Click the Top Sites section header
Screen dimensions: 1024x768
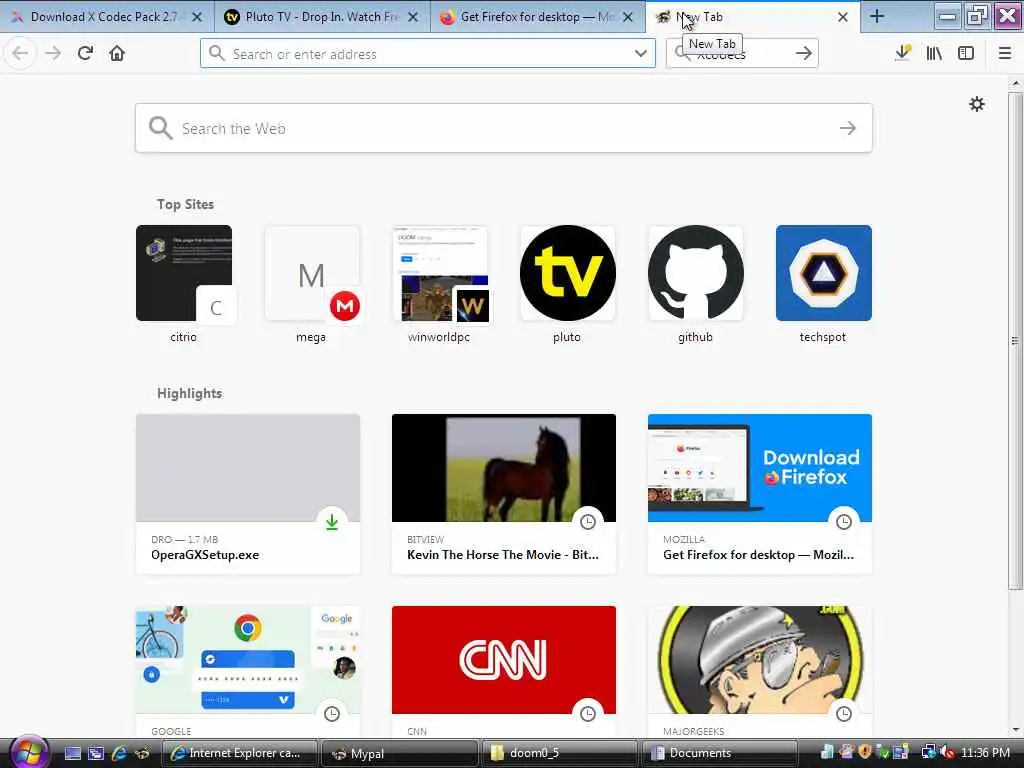point(185,204)
